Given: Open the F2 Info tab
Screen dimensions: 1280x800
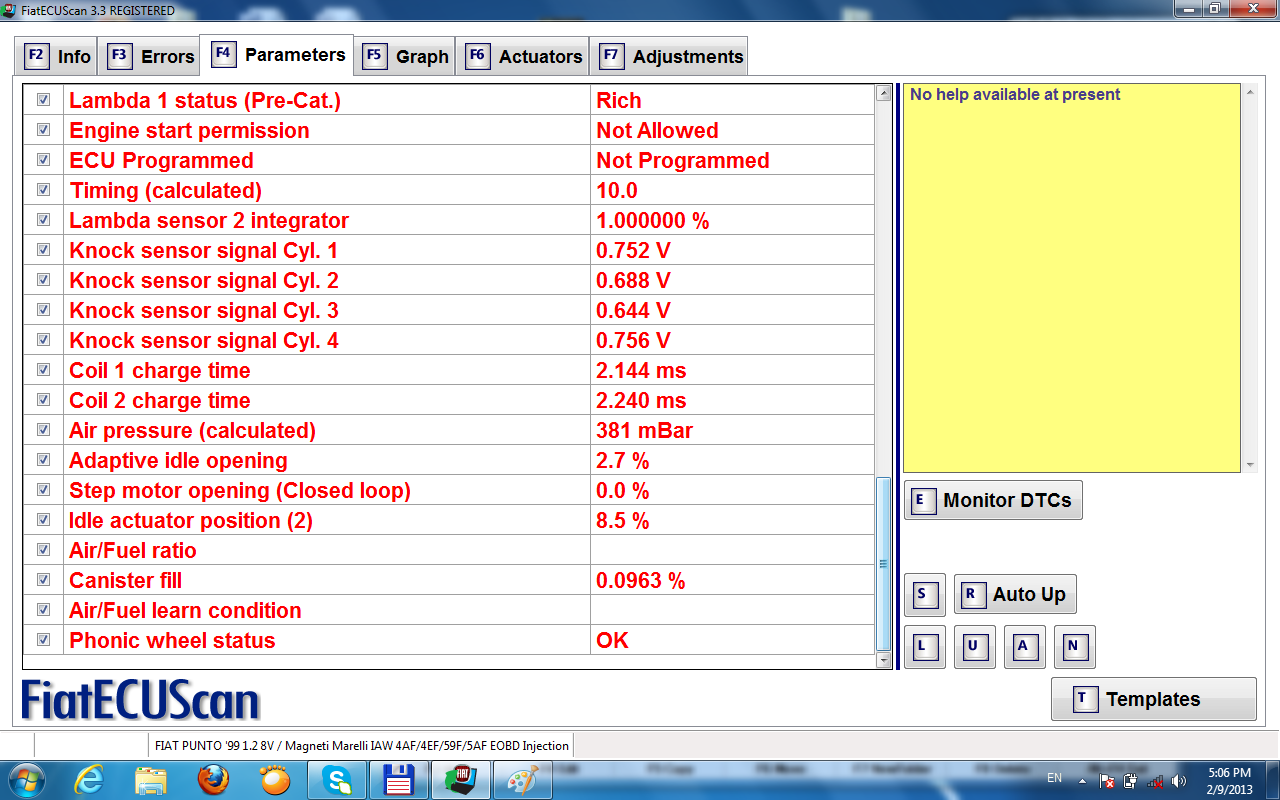Looking at the screenshot, I should coord(58,56).
